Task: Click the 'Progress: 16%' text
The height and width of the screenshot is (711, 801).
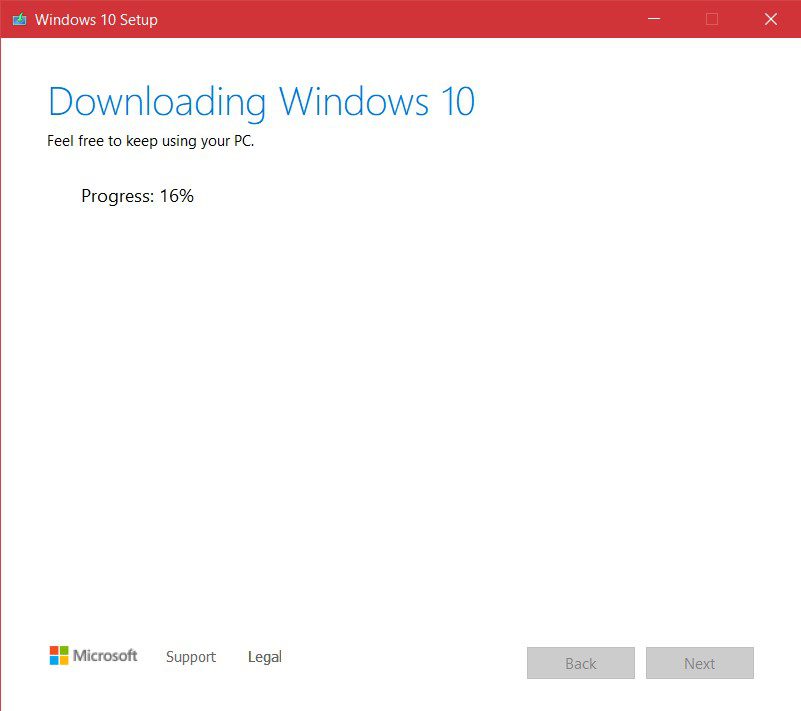Action: click(137, 196)
